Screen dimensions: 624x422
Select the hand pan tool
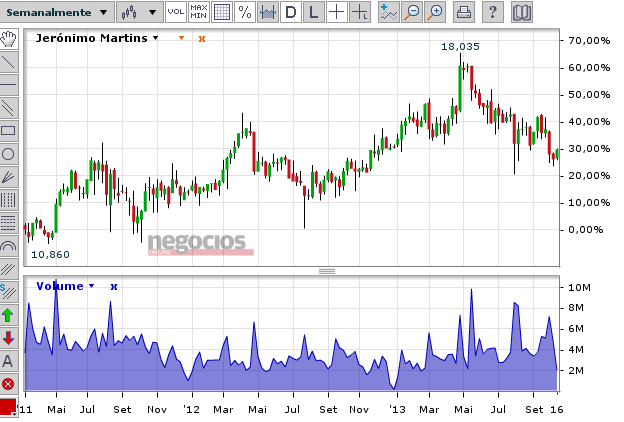pos(8,39)
